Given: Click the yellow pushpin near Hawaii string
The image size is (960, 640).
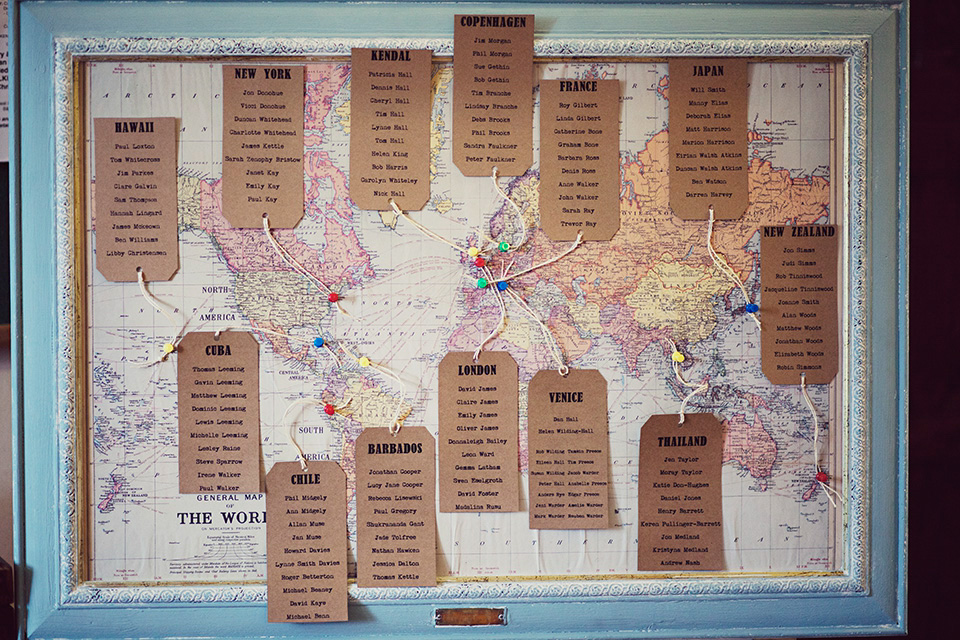Looking at the screenshot, I should tap(168, 348).
